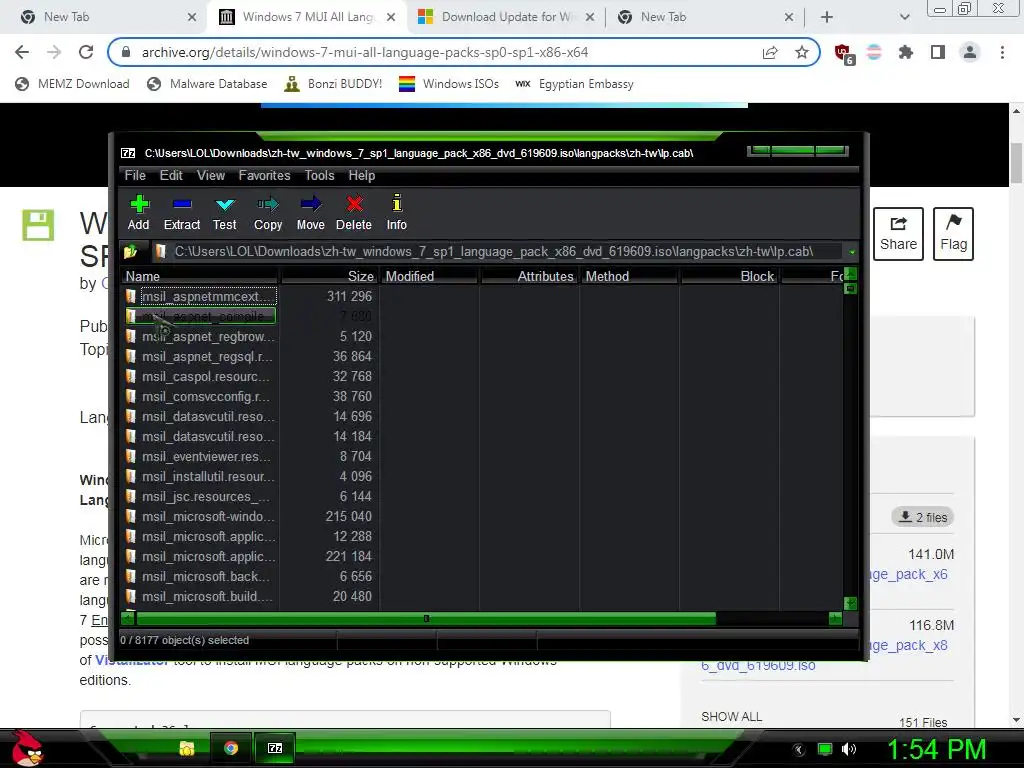Toggle the Chrome side panel icon

tap(938, 52)
